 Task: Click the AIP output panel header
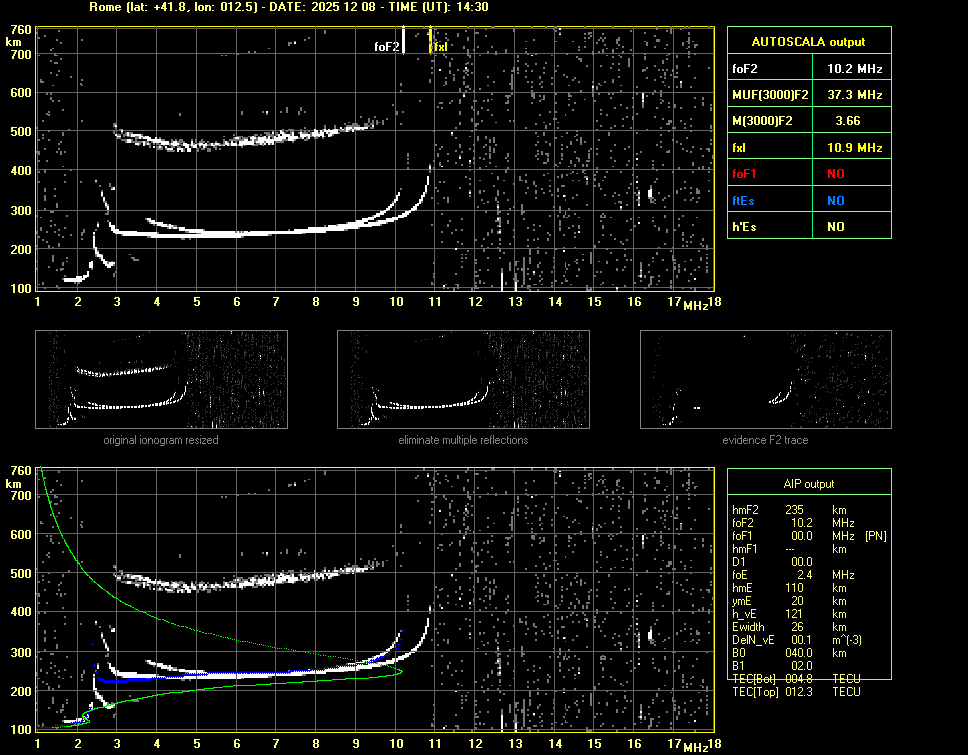pyautogui.click(x=808, y=483)
